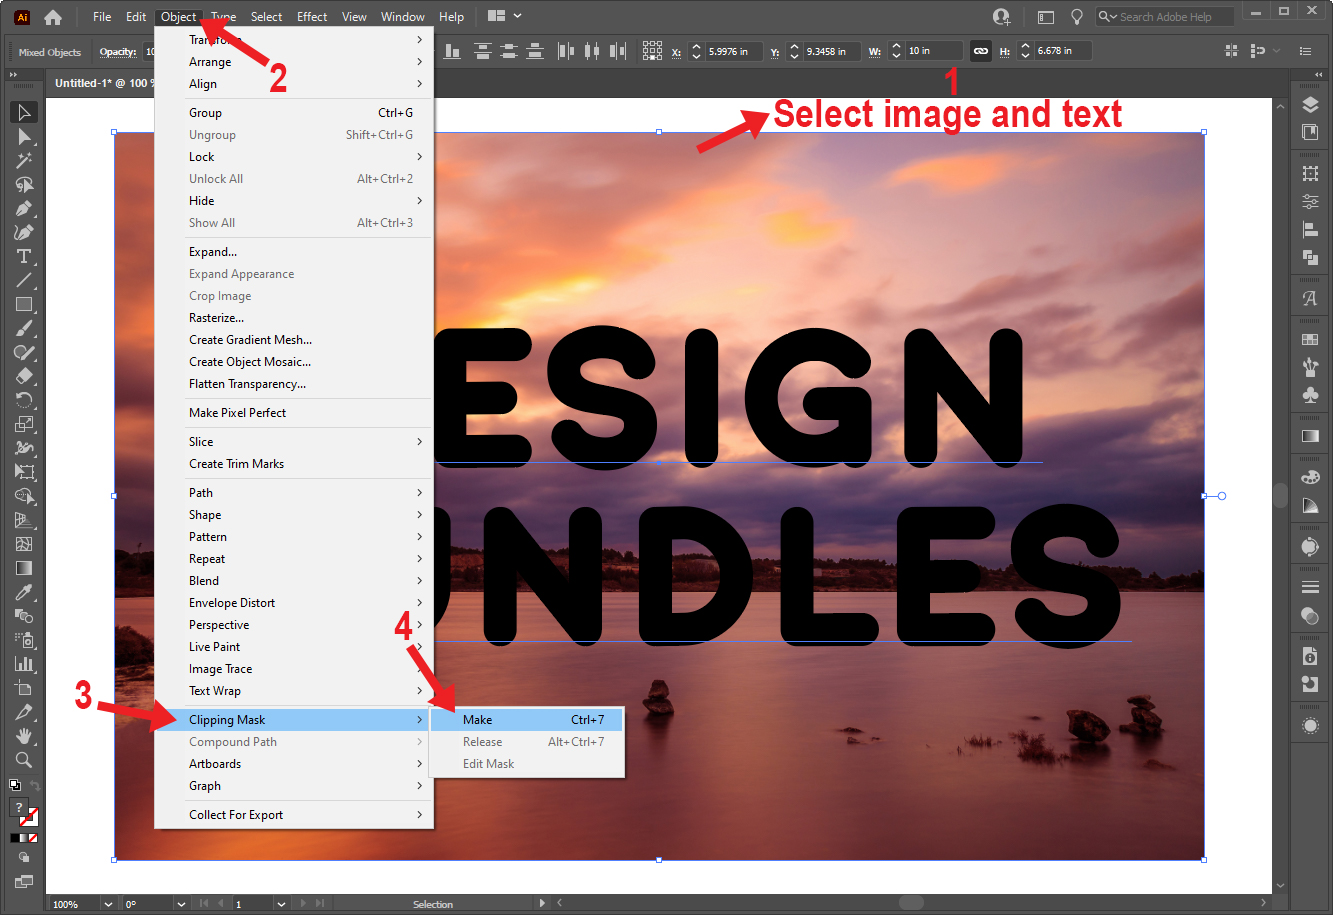Expand the Path submenu
This screenshot has height=915, width=1333.
(294, 493)
